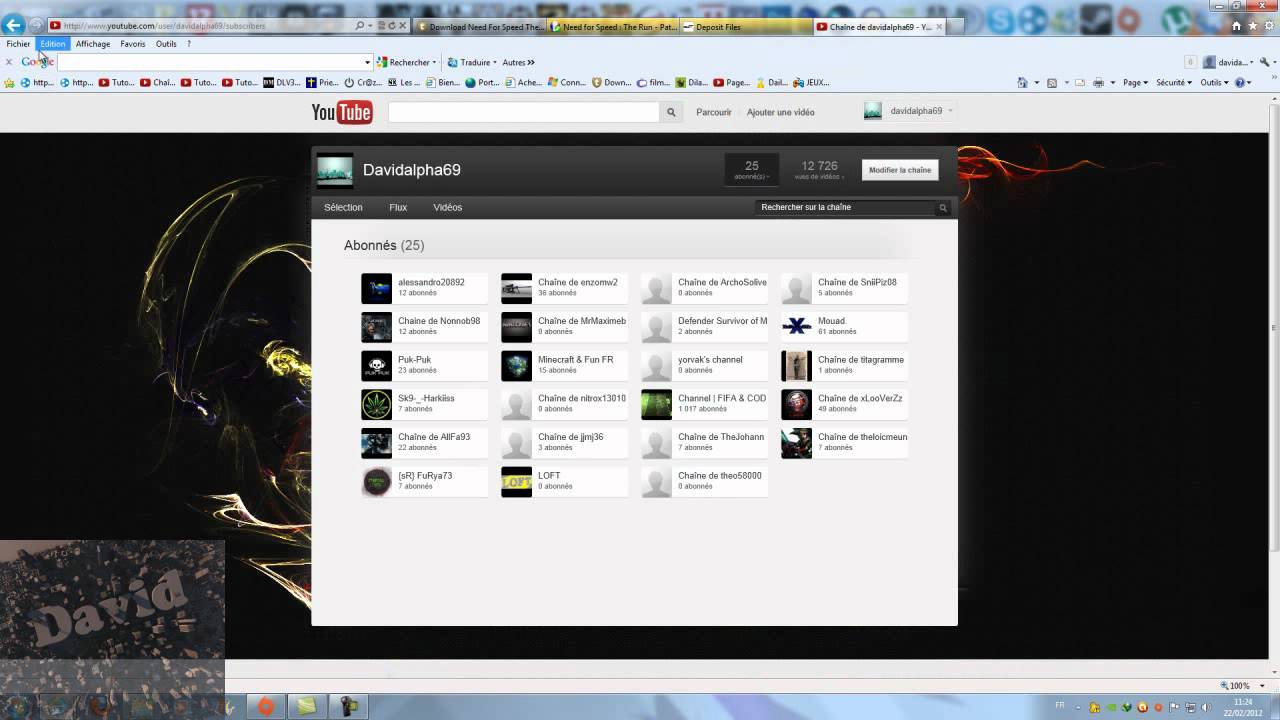
Task: Open Chaîne de xLooVerZz link
Action: click(860, 398)
